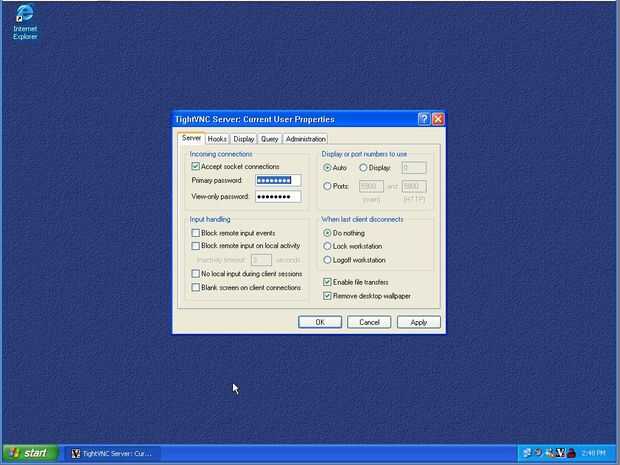Click the dialog's question mark help button
The height and width of the screenshot is (465, 620).
point(424,119)
